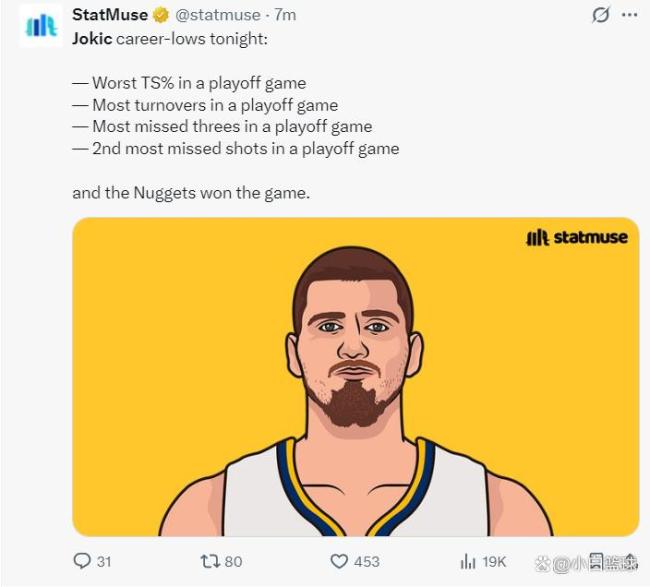Click the repost arrows icon
This screenshot has height=587, width=650.
210,561
